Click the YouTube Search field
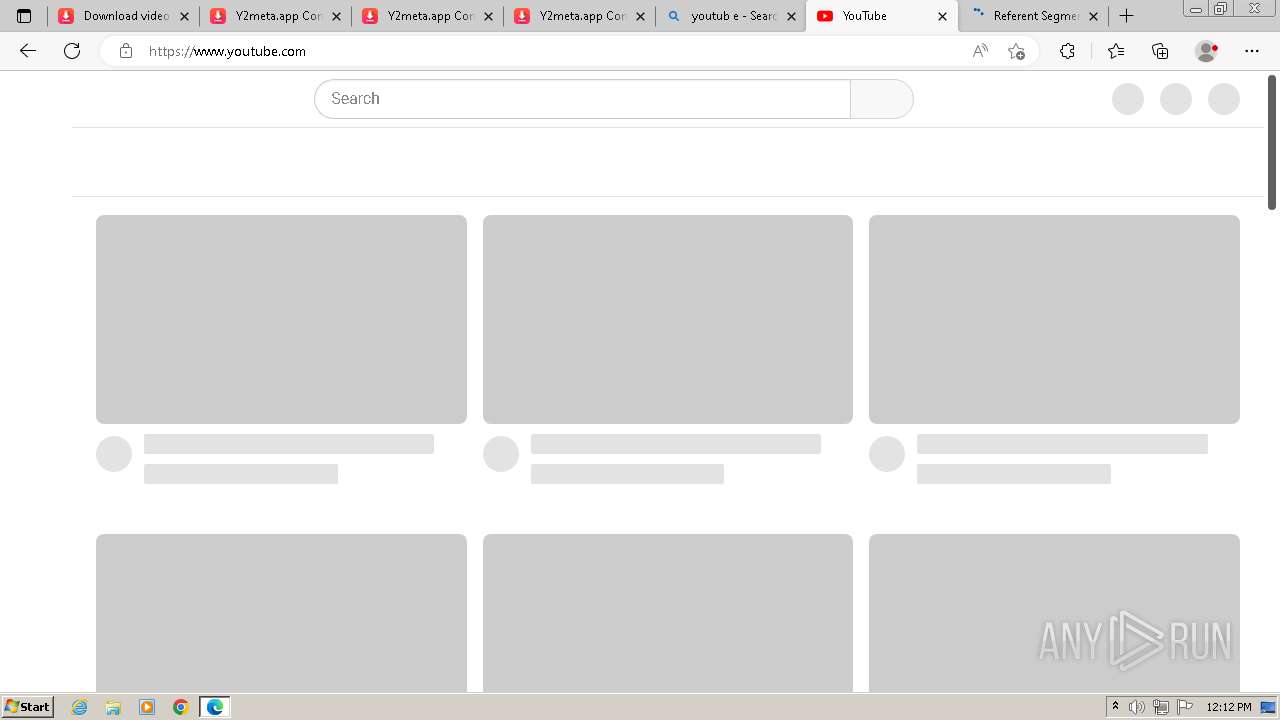Screen dimensions: 1280x720 pos(582,99)
